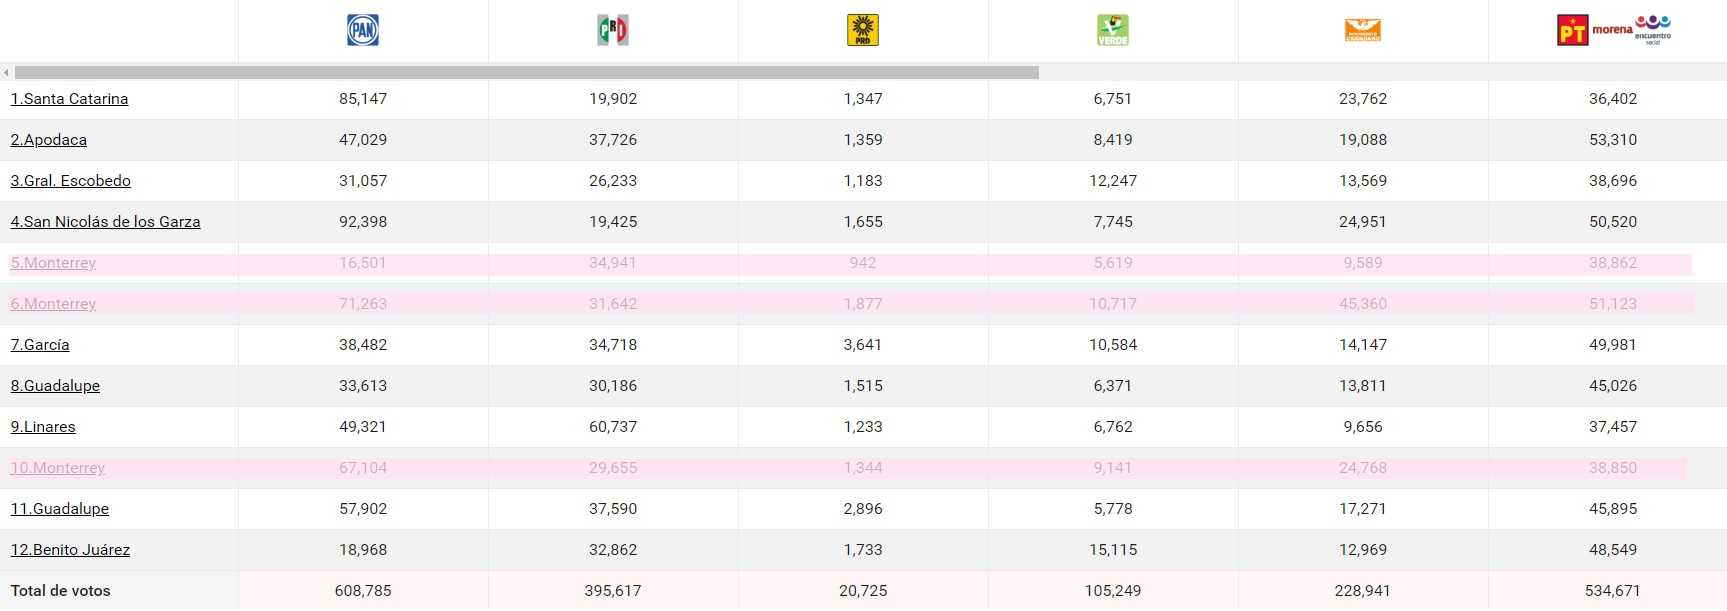Click the Verde party logo

(1113, 30)
